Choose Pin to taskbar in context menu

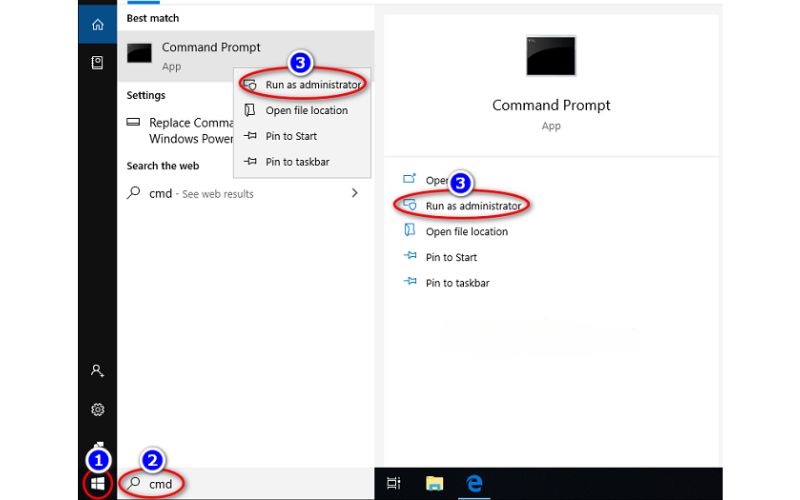point(302,162)
